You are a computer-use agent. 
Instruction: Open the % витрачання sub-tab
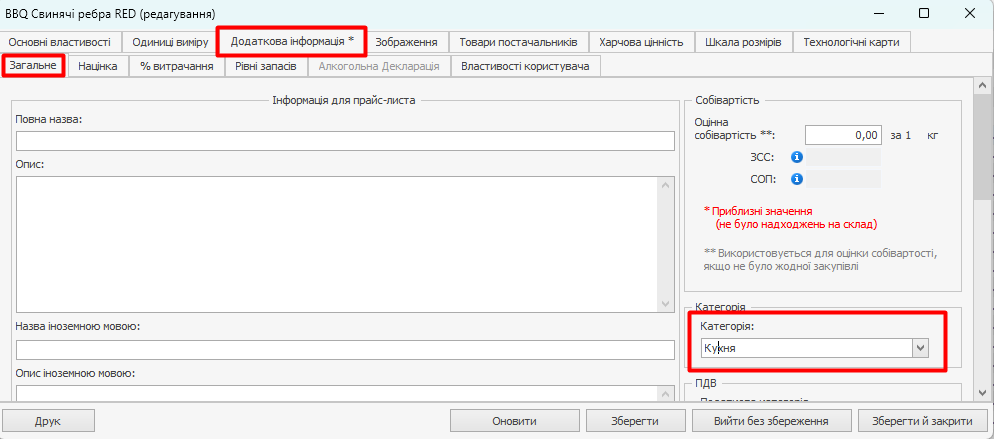tap(176, 66)
